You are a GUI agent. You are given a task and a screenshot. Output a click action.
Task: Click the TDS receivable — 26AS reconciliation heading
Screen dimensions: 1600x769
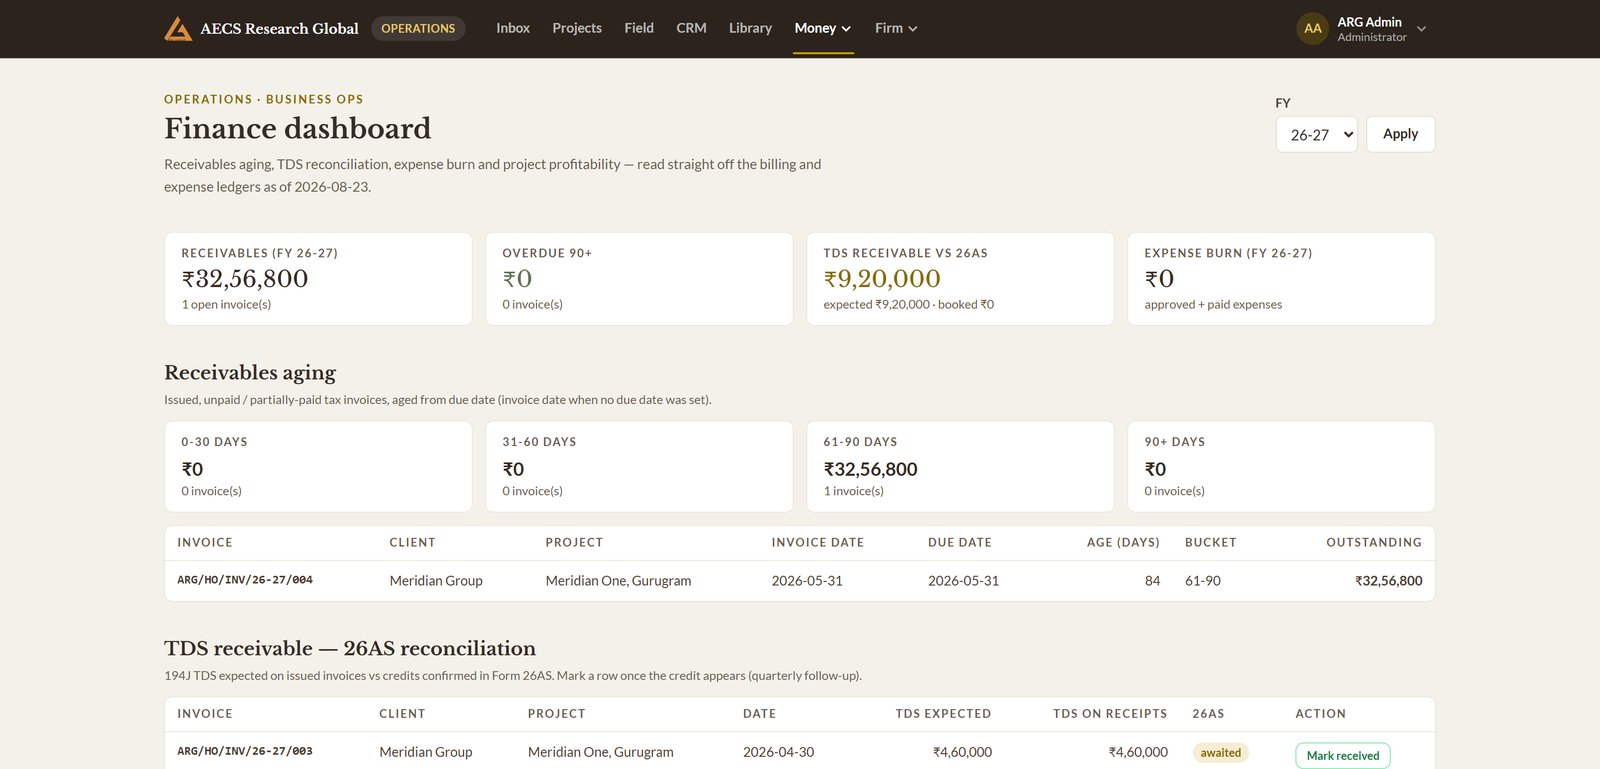click(350, 649)
